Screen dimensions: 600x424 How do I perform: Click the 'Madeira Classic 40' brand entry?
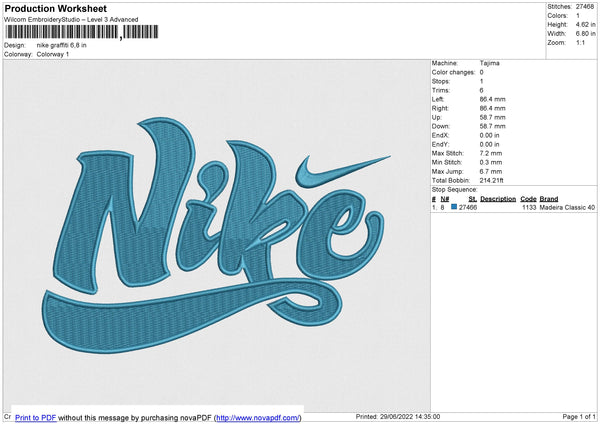point(567,207)
